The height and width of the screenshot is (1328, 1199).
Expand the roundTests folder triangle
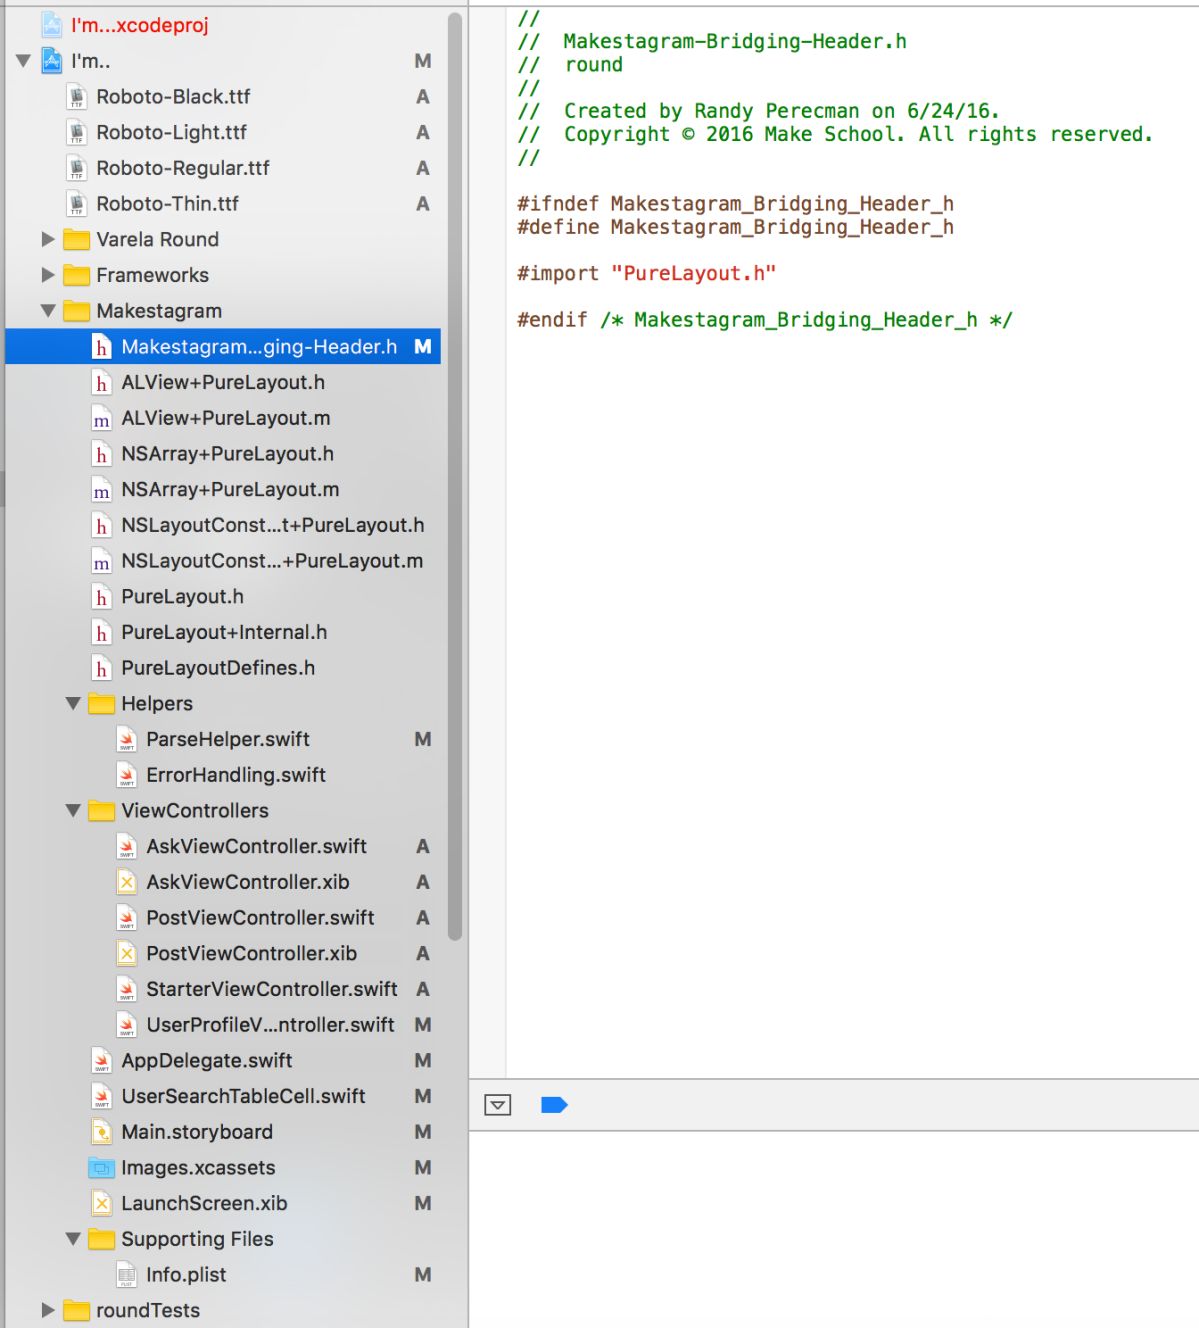pyautogui.click(x=48, y=1310)
